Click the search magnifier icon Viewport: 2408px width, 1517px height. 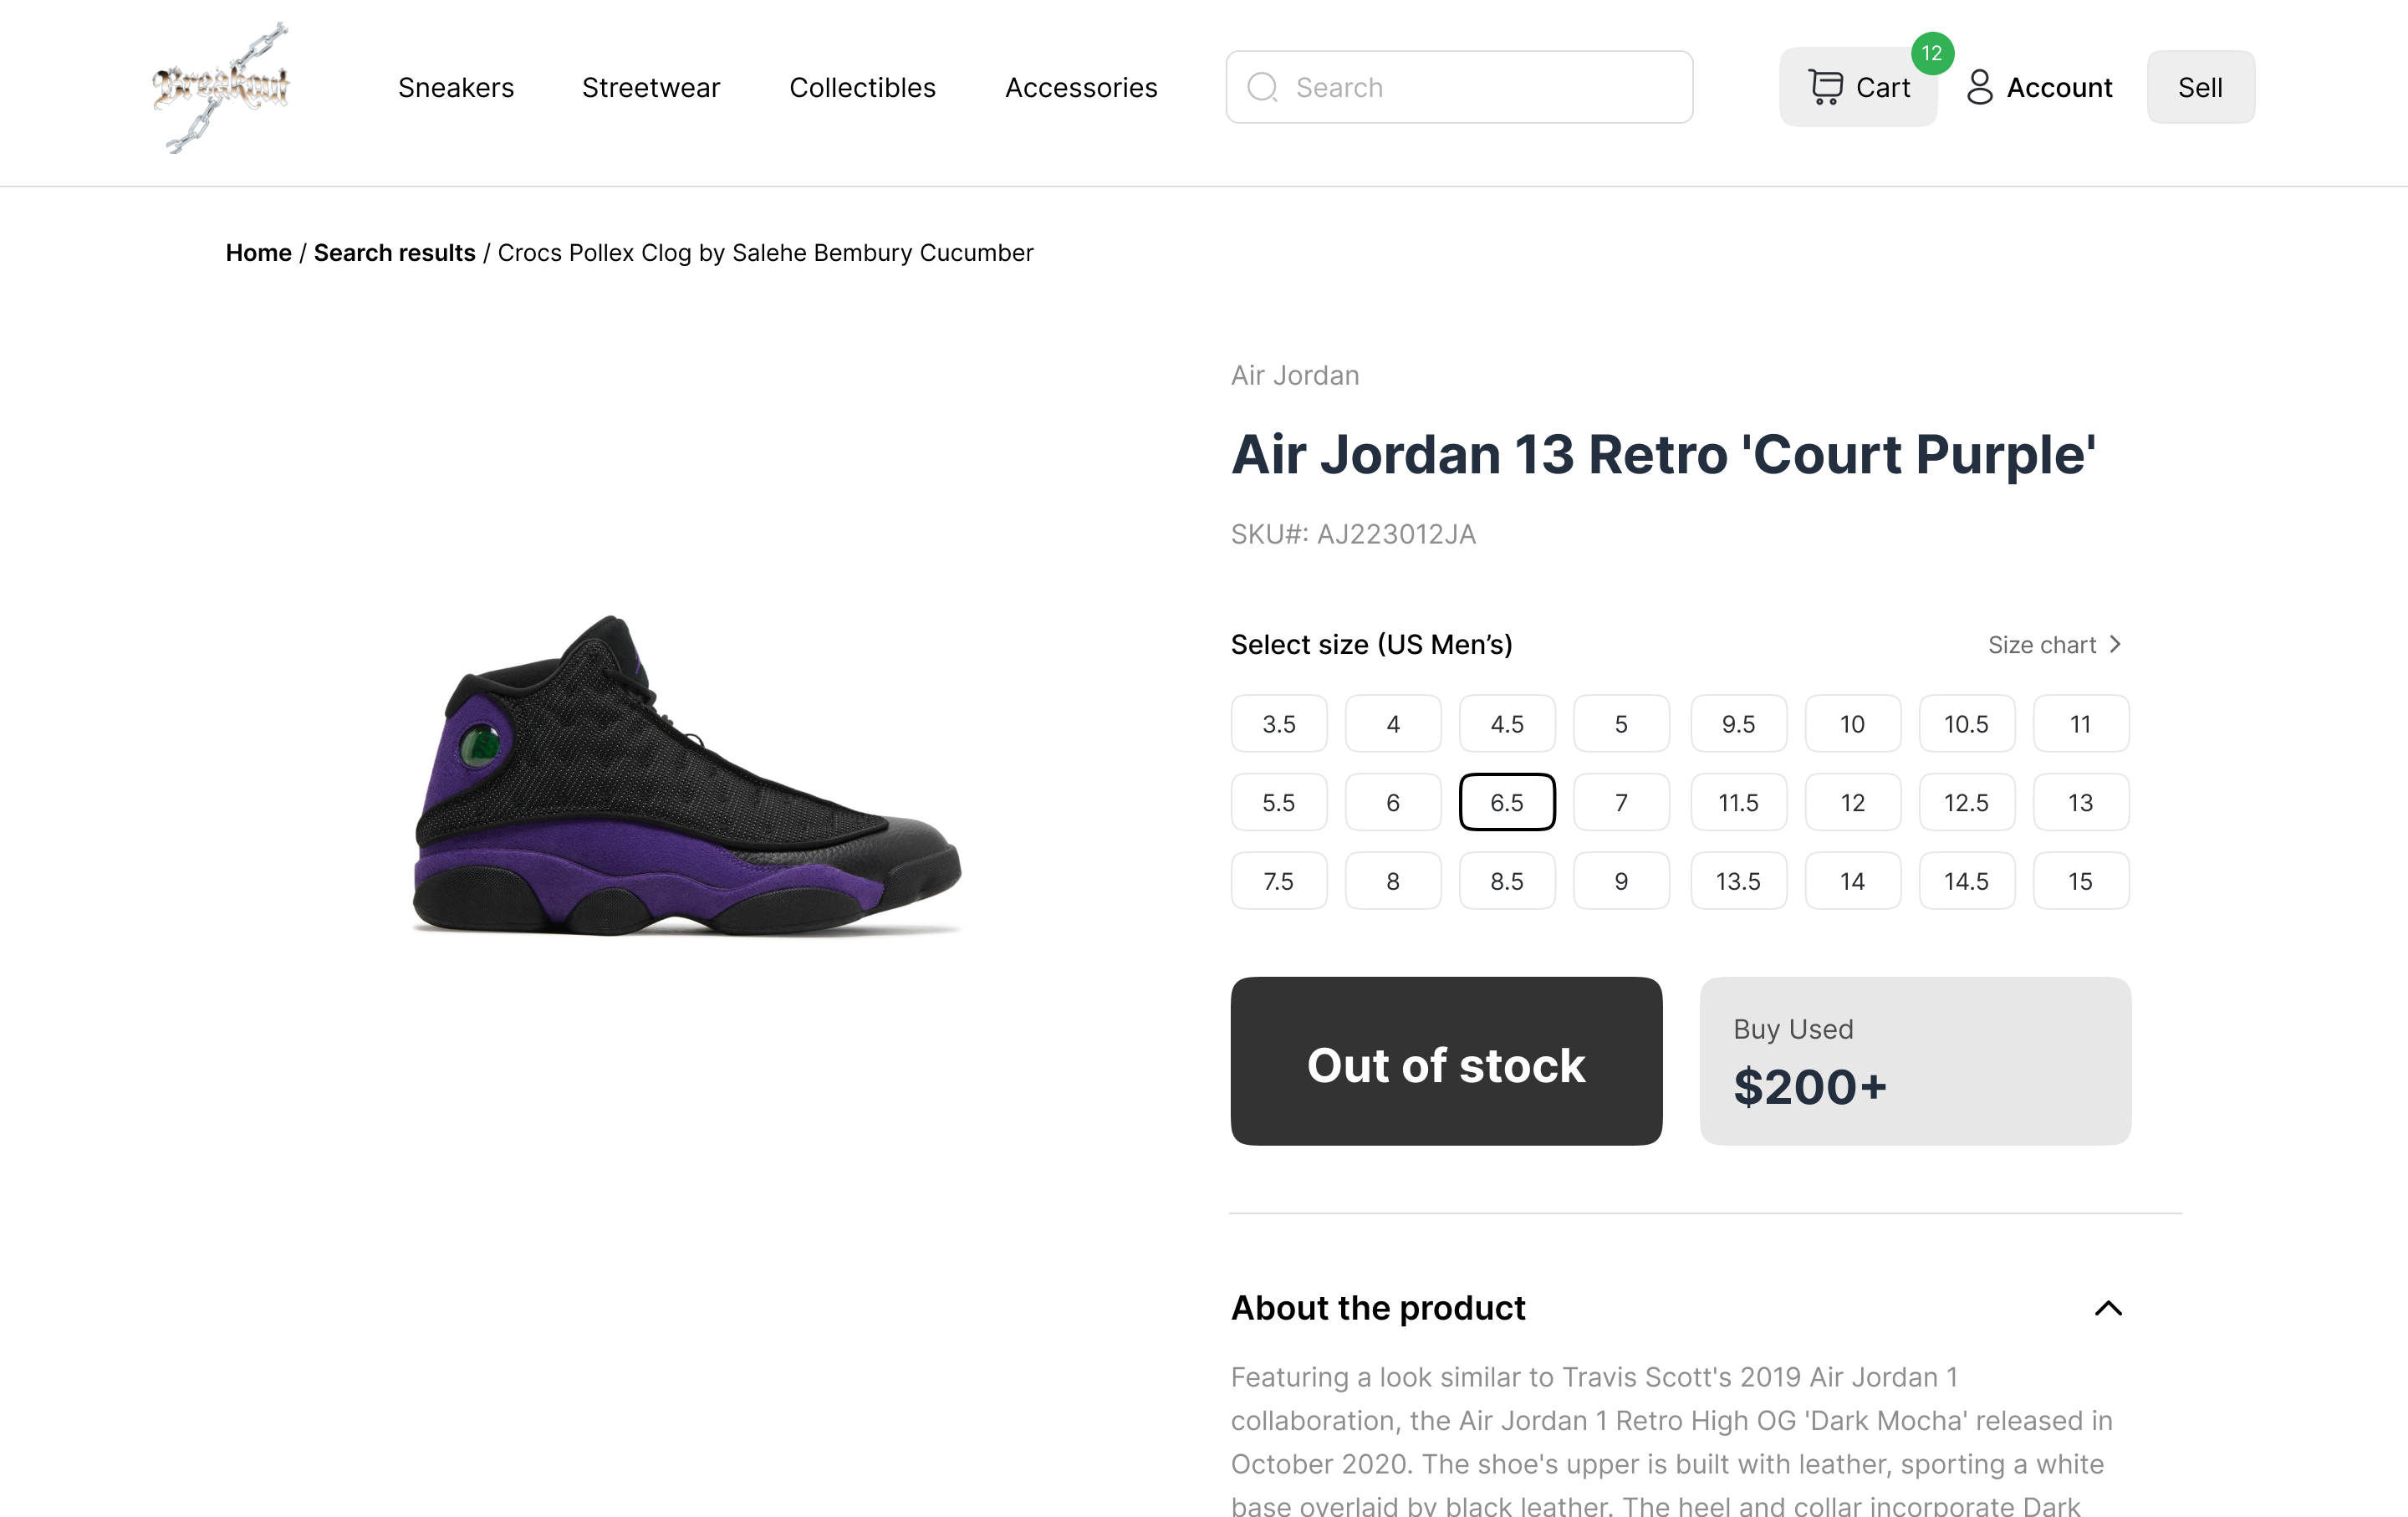tap(1262, 87)
